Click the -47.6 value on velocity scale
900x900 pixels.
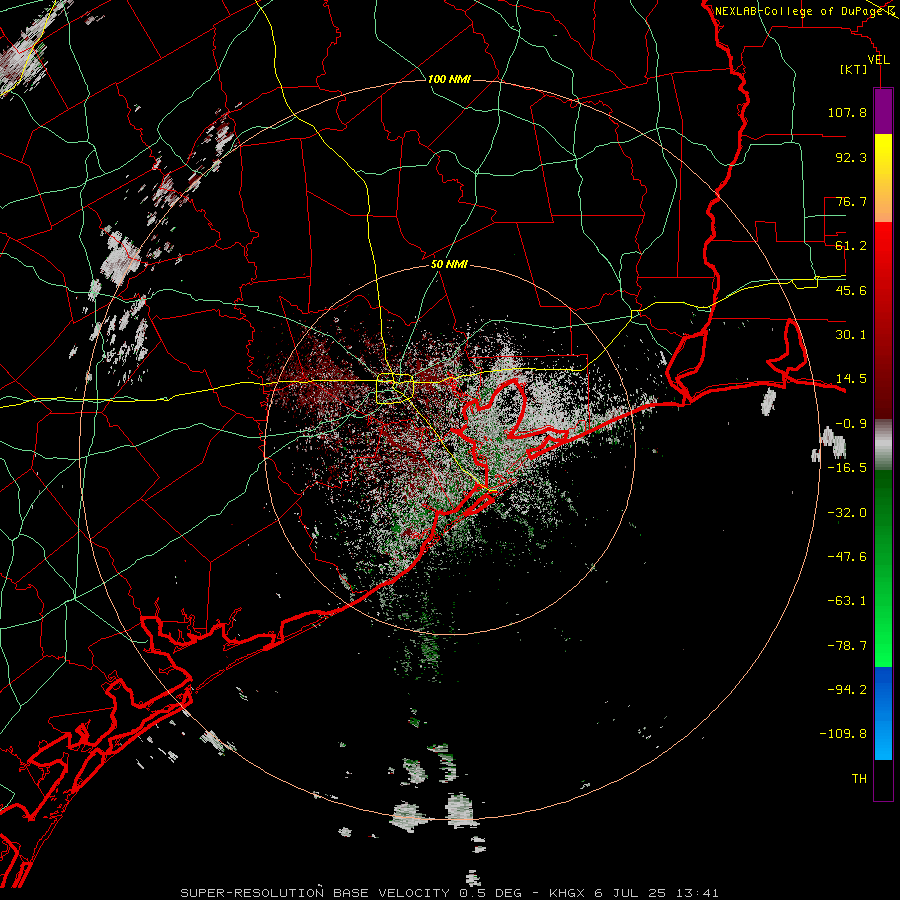point(847,557)
